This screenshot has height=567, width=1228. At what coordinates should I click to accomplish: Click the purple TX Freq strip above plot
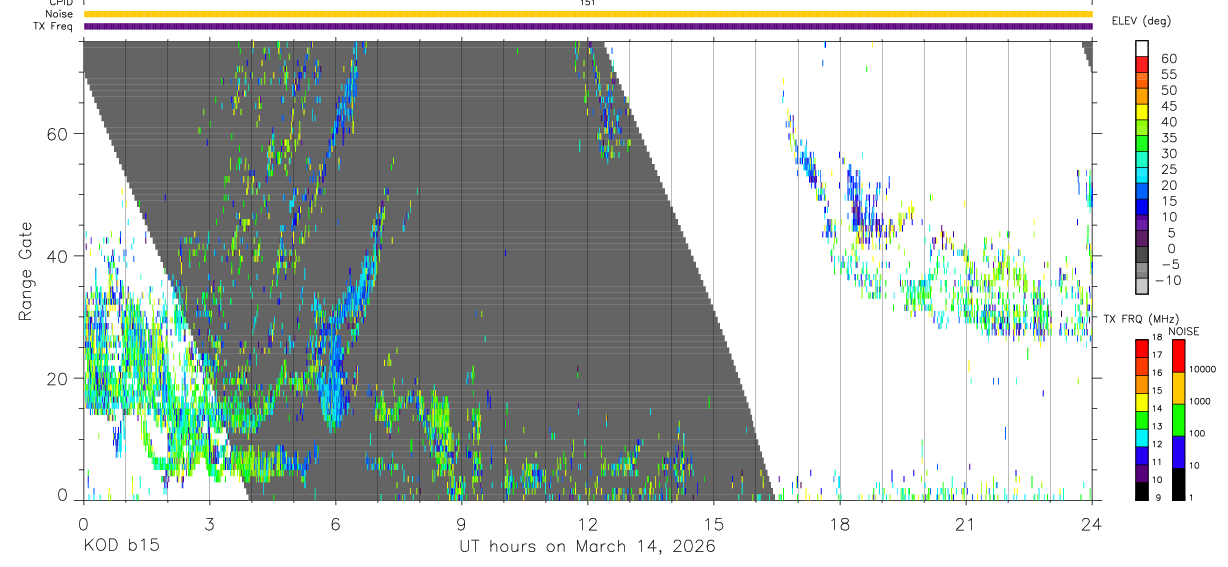[x=587, y=26]
